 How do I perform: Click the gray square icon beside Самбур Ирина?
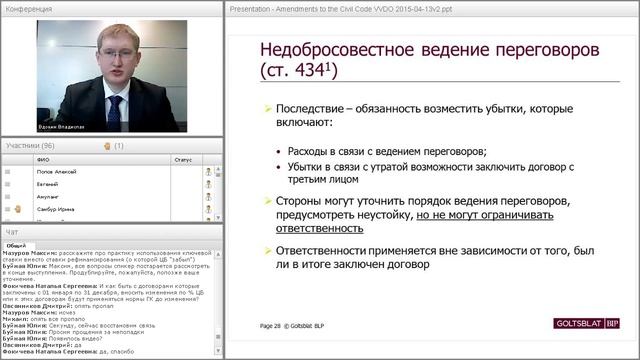(x=7, y=209)
